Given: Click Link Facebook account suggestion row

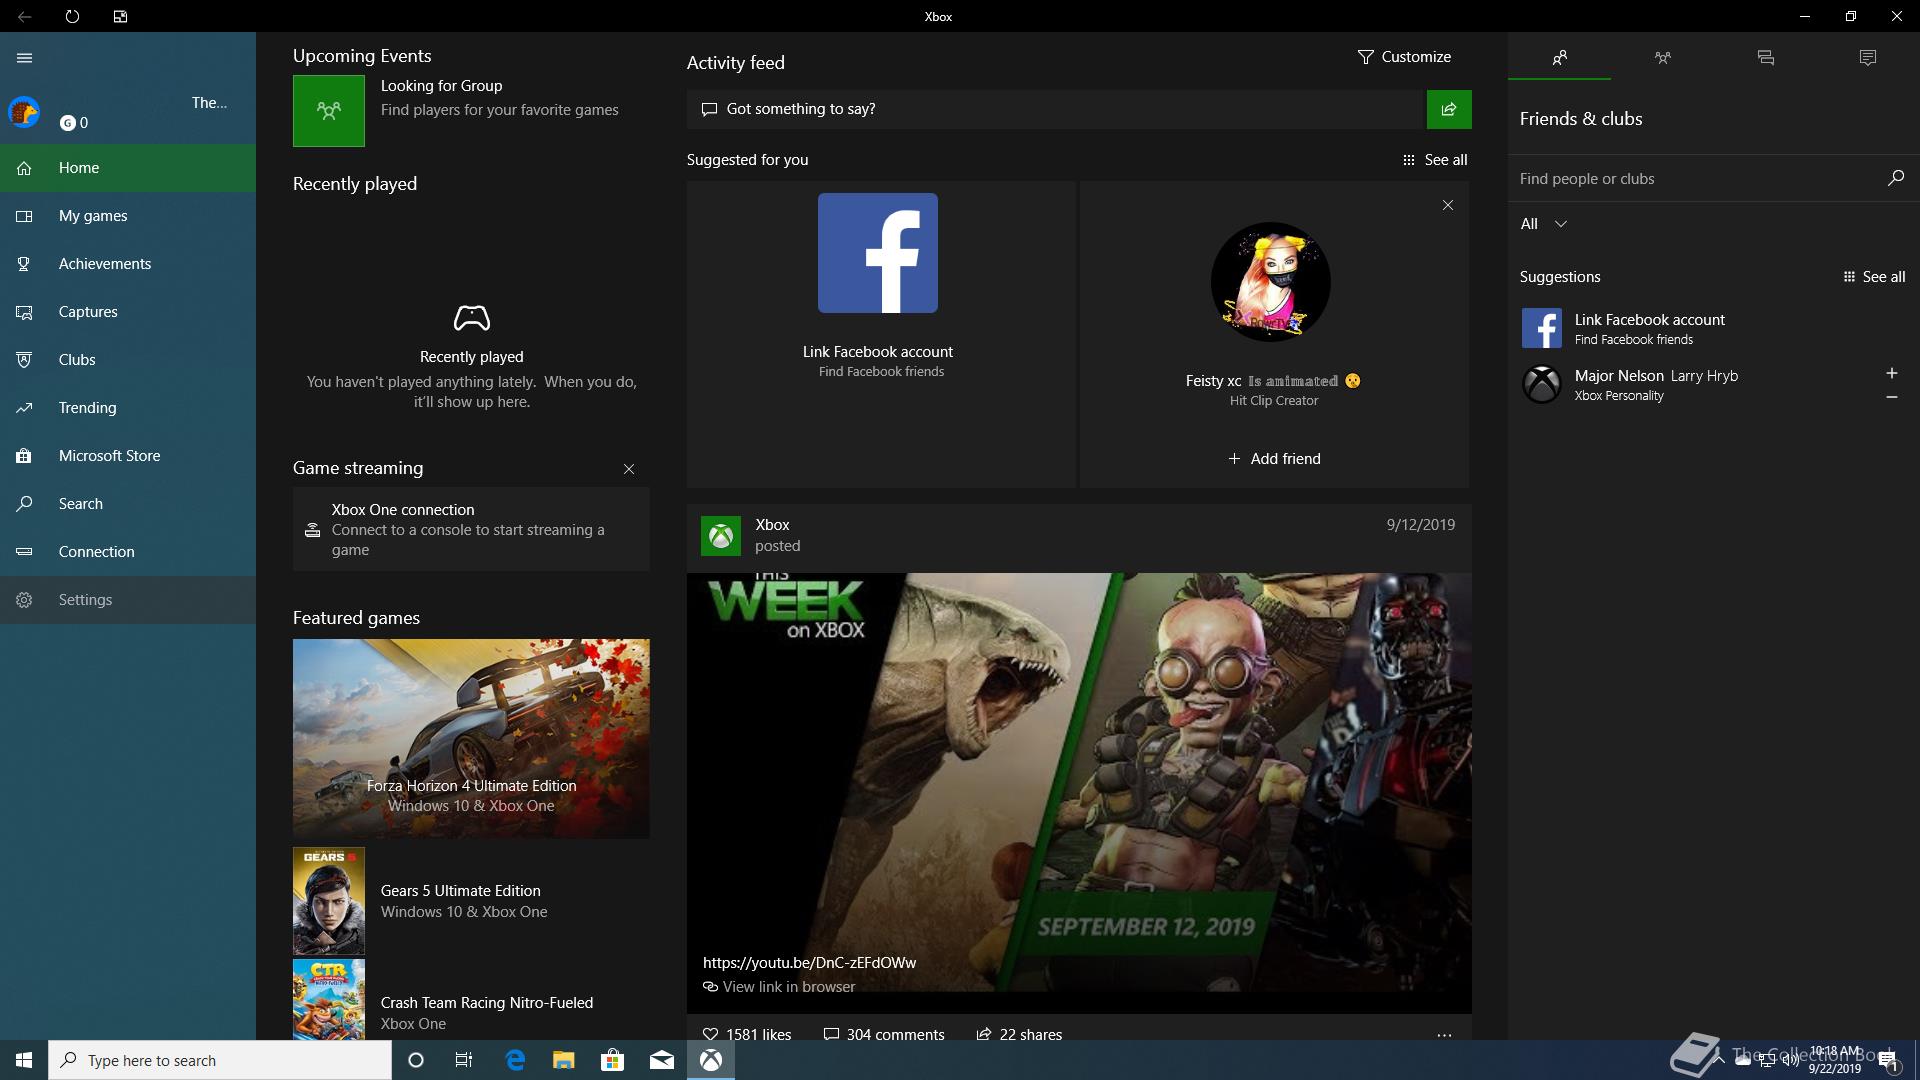Looking at the screenshot, I should pyautogui.click(x=1714, y=328).
